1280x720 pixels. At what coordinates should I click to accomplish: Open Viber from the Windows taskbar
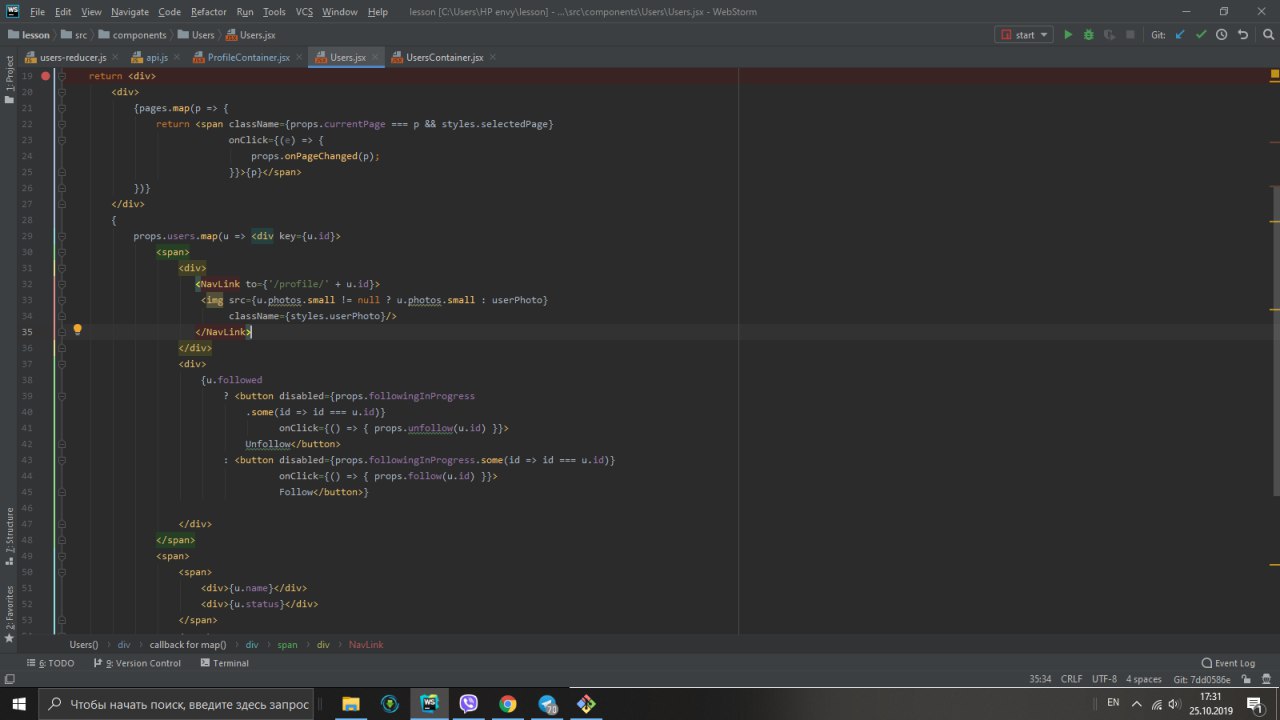point(468,703)
